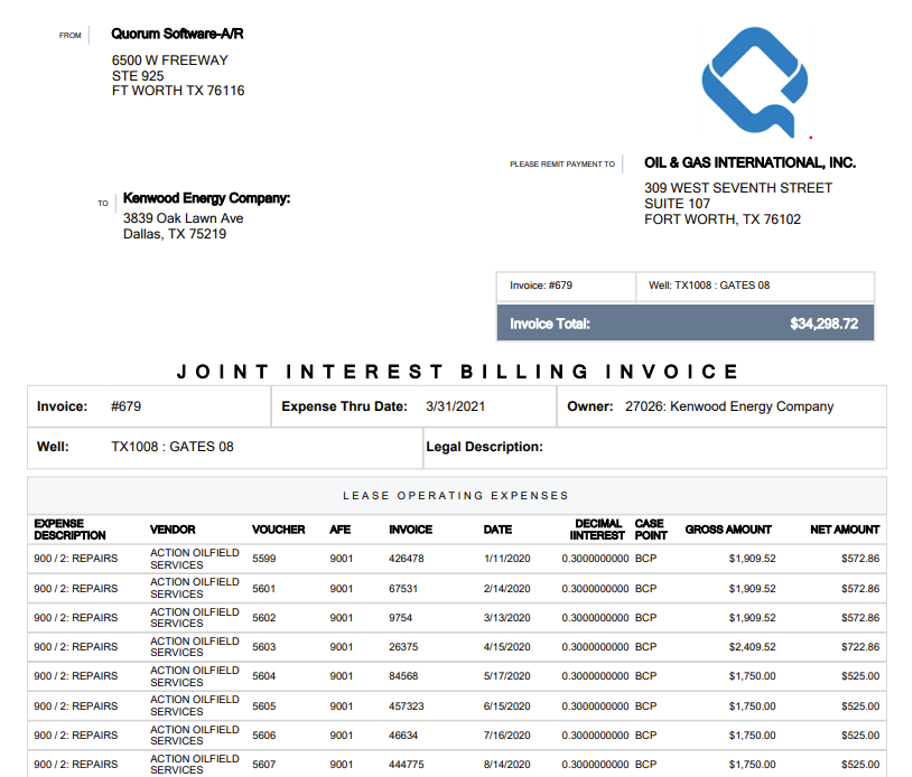Click invoice number 426478
The image size is (912, 777).
click(x=407, y=558)
